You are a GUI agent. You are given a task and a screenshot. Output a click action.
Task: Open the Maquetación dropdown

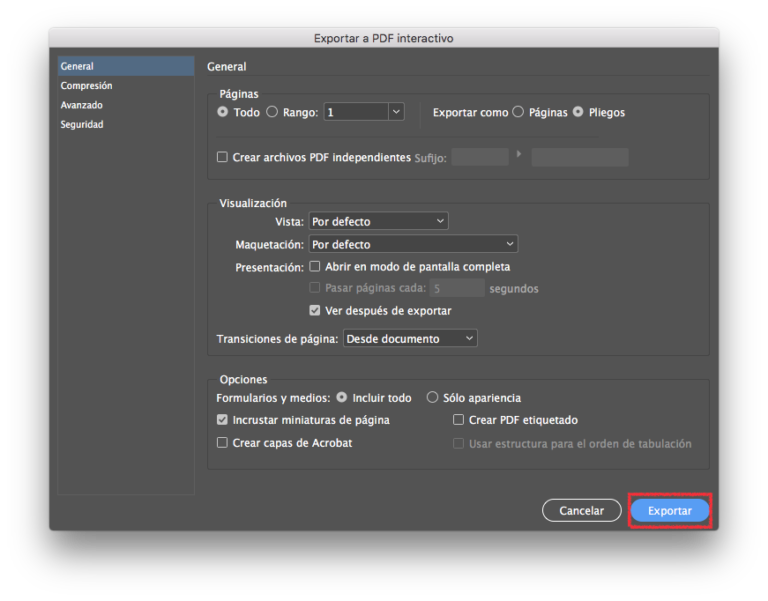(x=413, y=244)
